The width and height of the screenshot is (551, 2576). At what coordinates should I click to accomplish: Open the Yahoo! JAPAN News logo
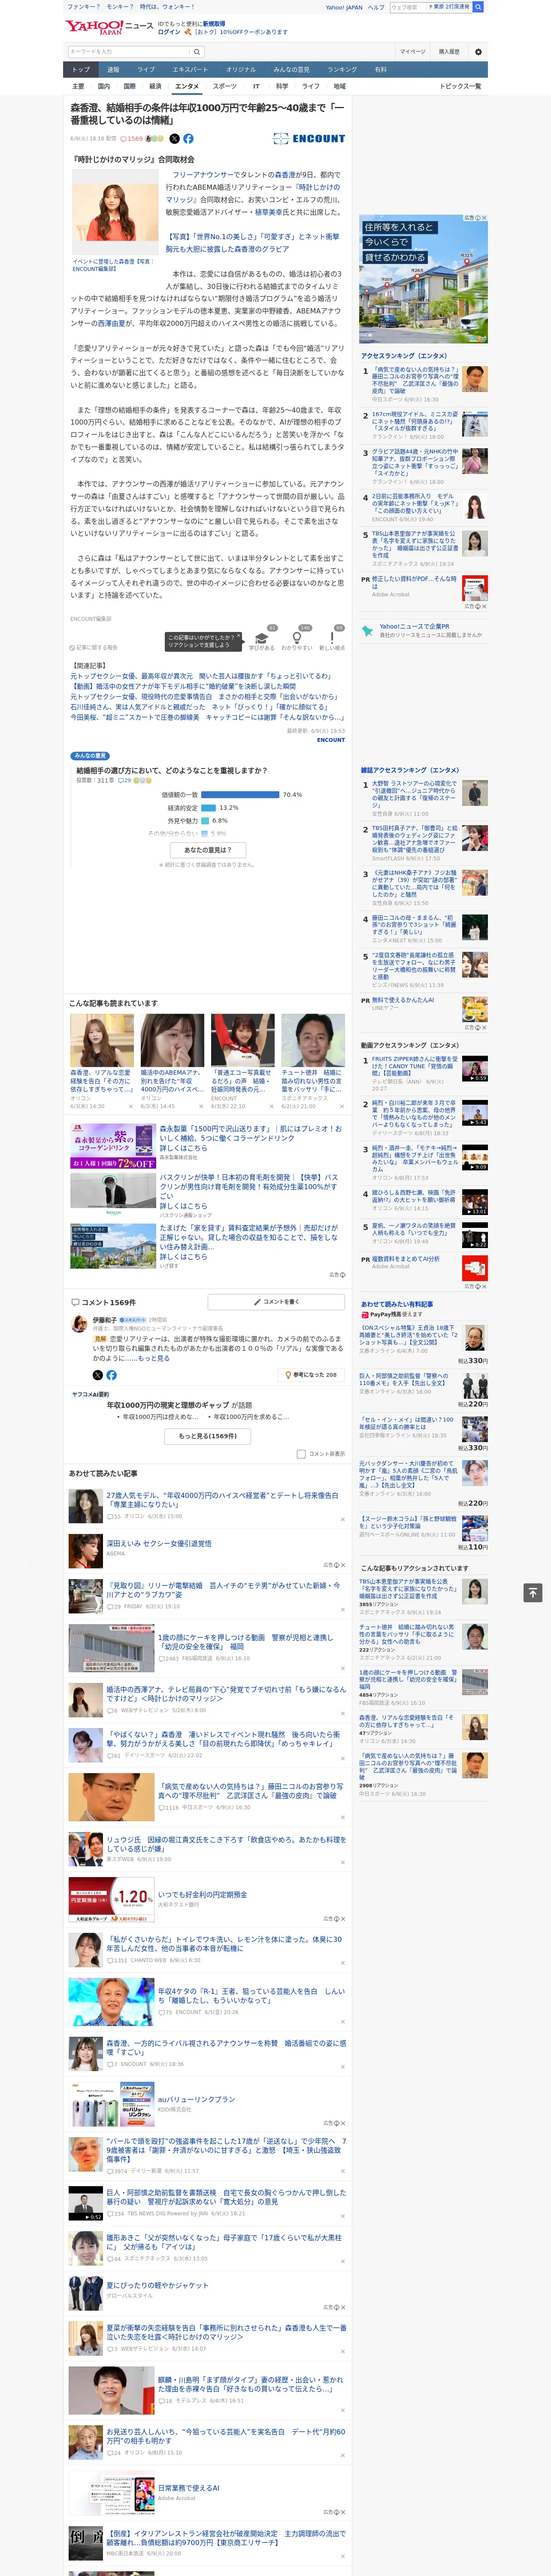coord(109,27)
